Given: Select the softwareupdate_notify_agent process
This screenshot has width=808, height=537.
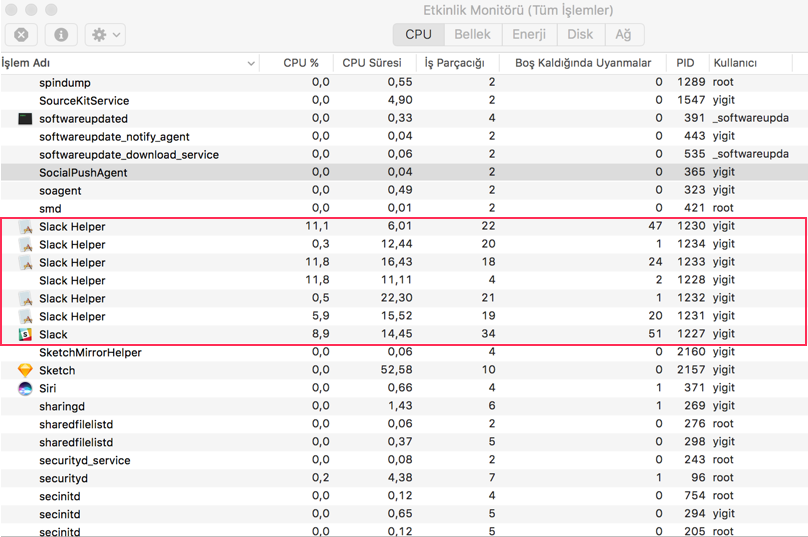Looking at the screenshot, I should [404, 137].
